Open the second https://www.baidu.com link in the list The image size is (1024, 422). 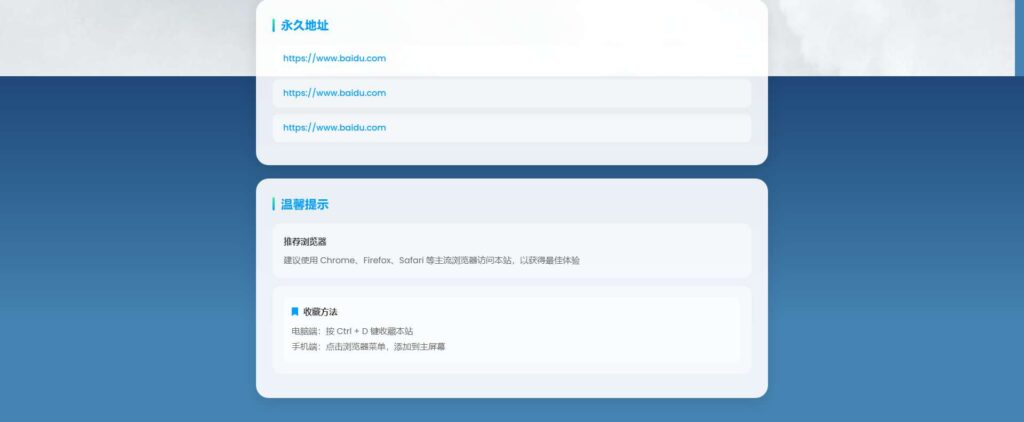[x=334, y=93]
